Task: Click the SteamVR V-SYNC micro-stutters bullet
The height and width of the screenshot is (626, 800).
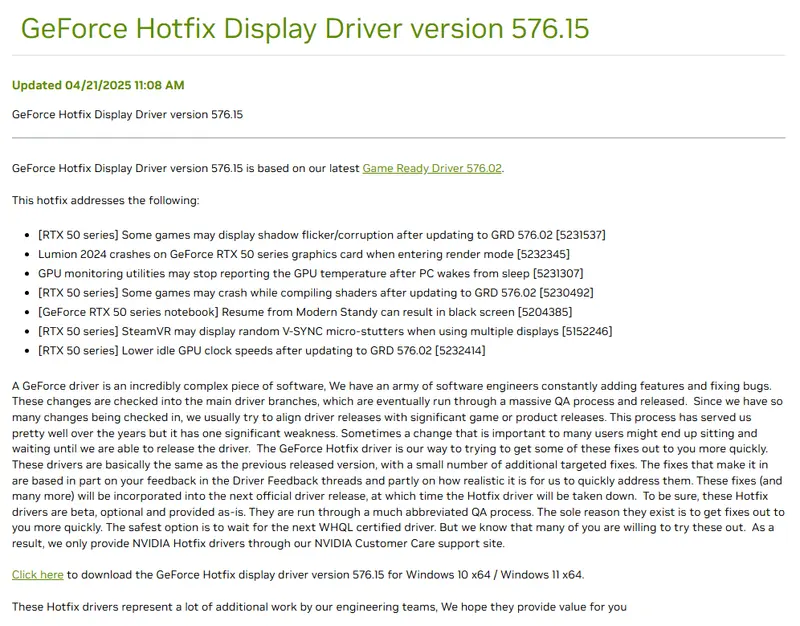Action: pyautogui.click(x=324, y=331)
